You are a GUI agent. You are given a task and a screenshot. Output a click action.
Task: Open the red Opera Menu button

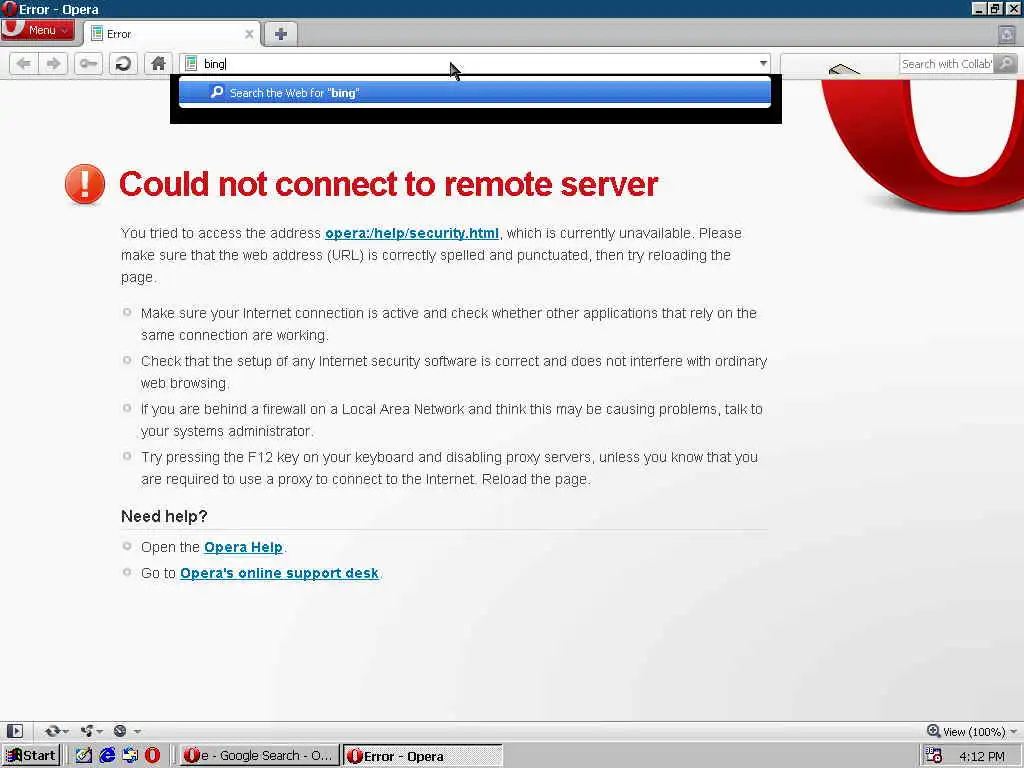[x=37, y=29]
